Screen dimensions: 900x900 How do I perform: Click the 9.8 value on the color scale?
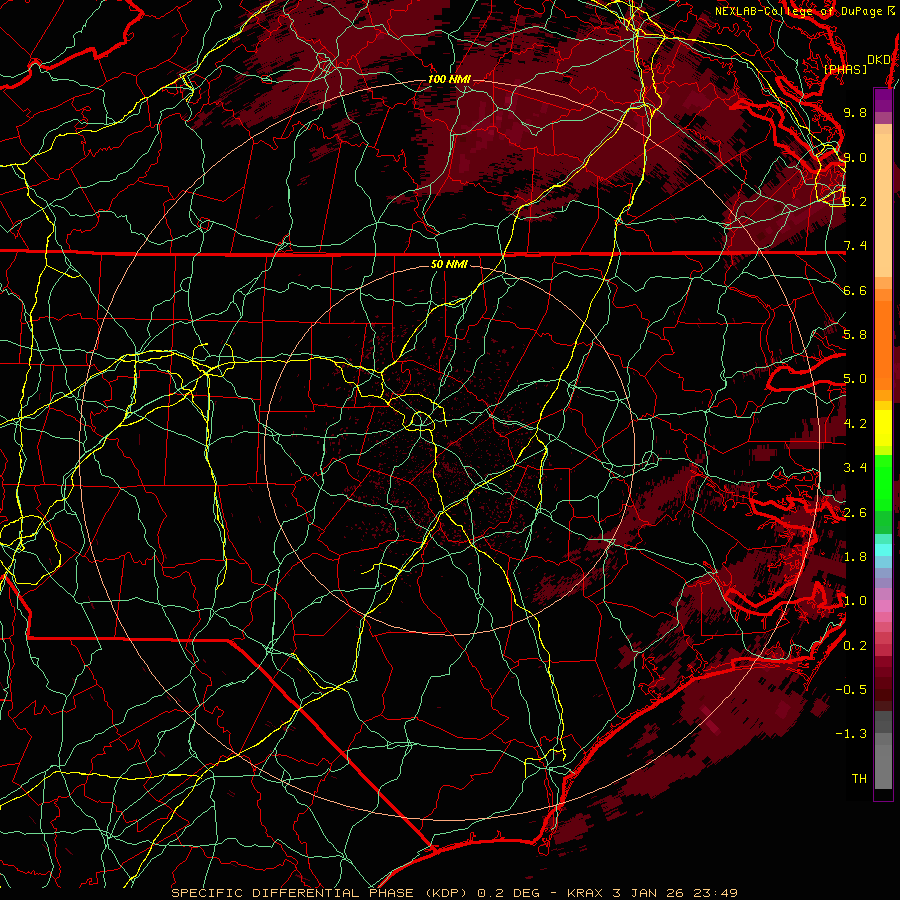(855, 112)
